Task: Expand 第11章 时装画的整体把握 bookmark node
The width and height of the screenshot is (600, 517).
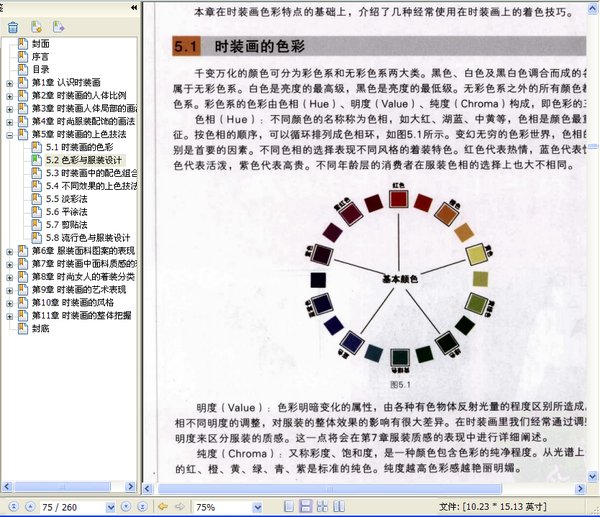Action: [10, 316]
